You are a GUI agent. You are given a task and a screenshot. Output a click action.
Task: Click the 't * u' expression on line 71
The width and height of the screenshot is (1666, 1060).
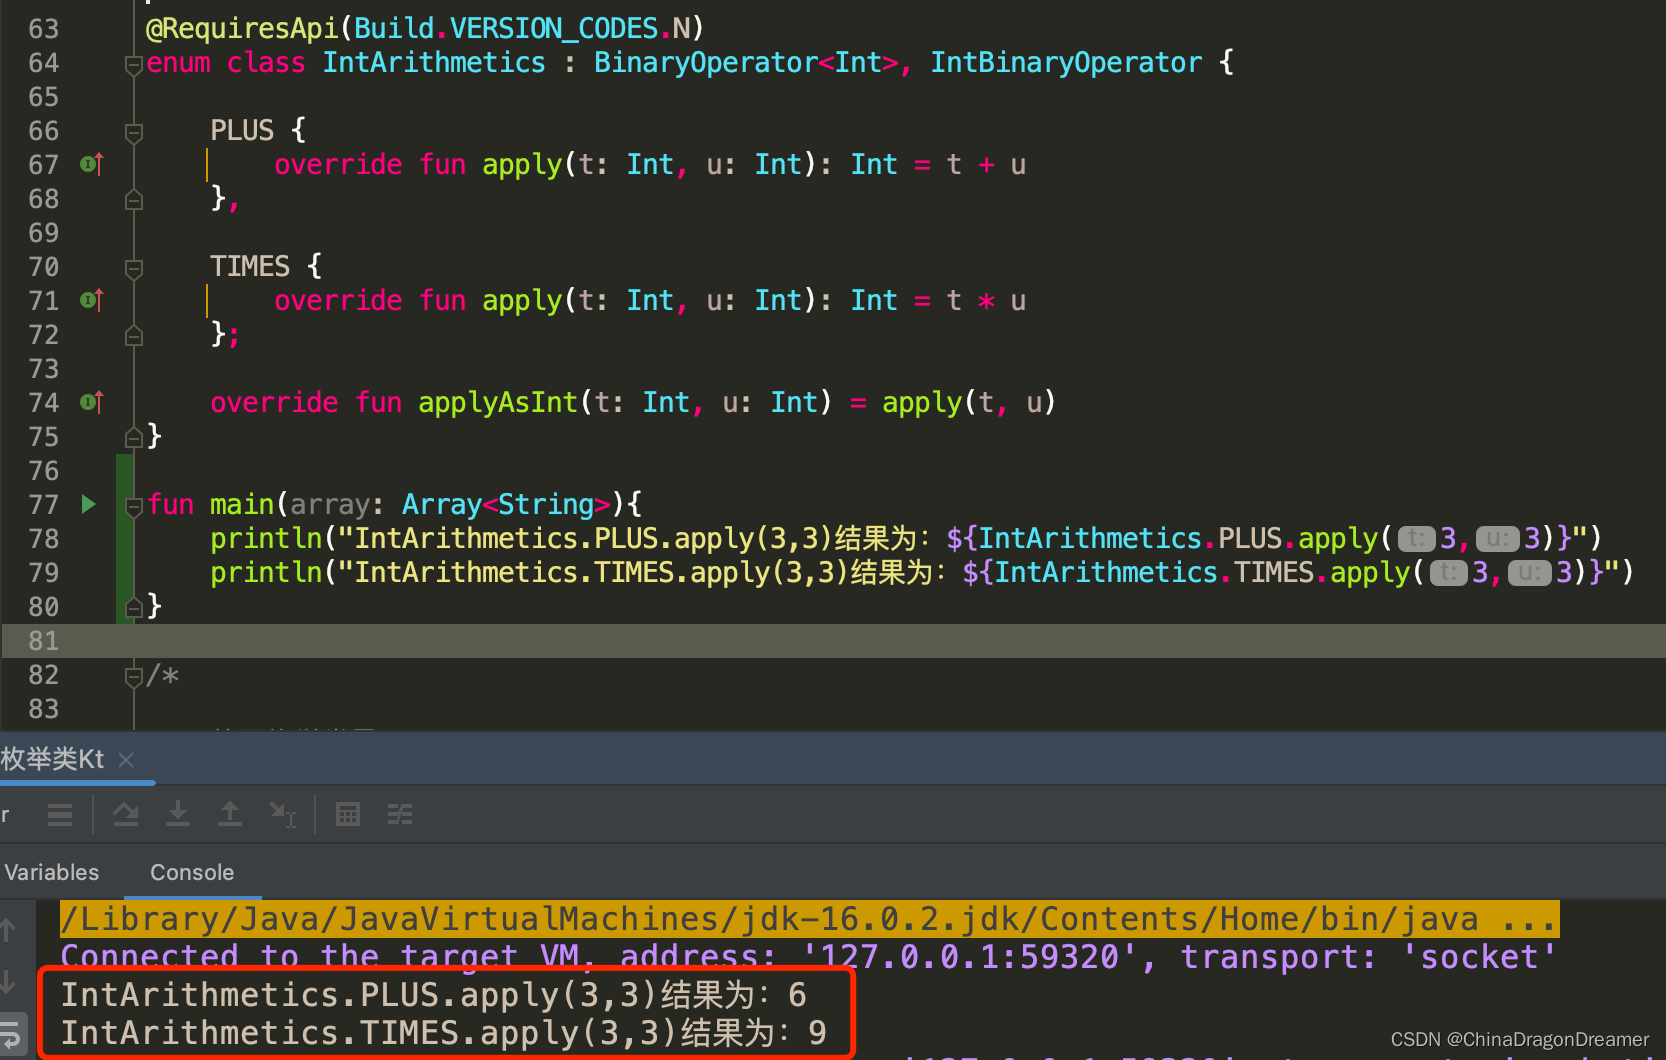(x=986, y=300)
